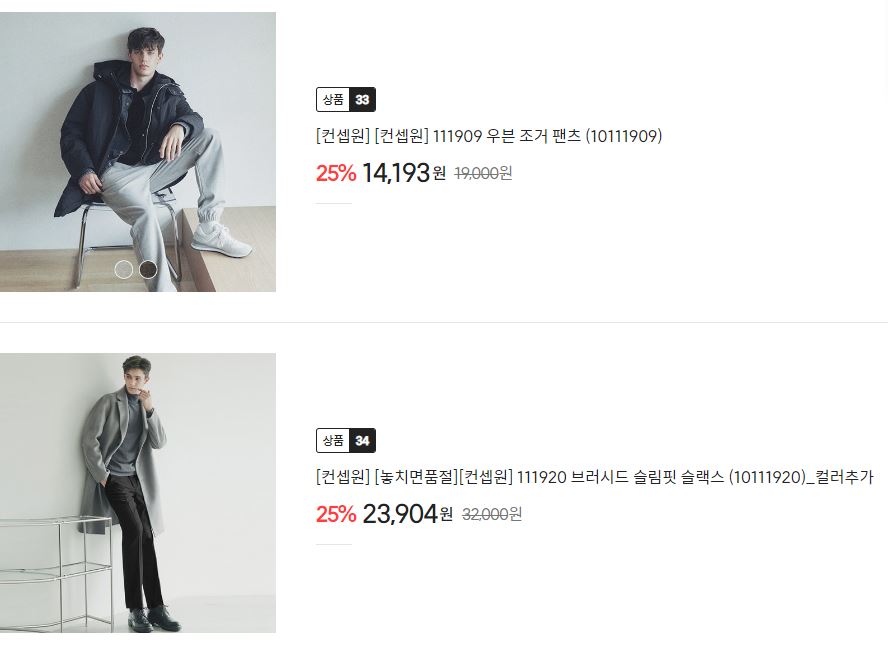Click the 상품 label beside number 34
This screenshot has height=650, width=888.
tap(333, 441)
